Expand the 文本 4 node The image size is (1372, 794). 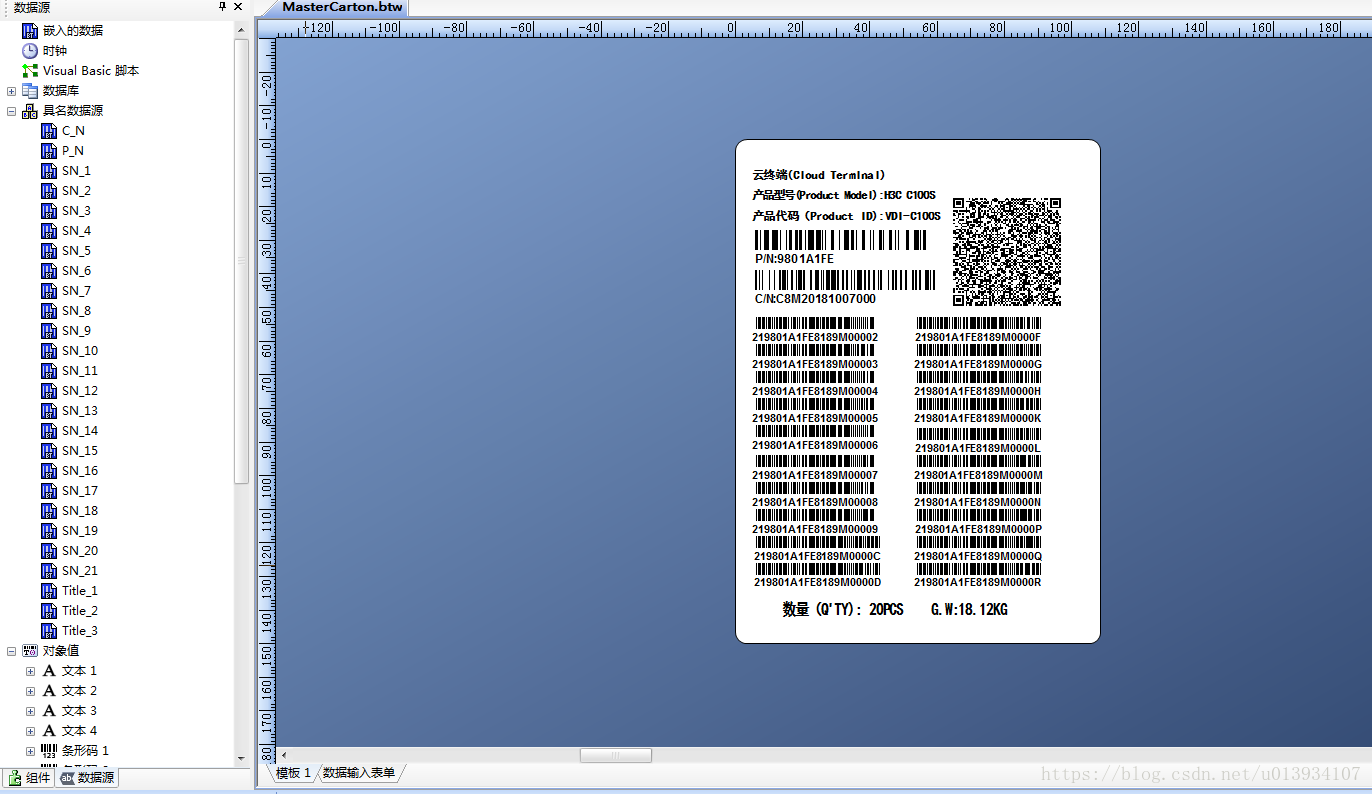(x=31, y=731)
